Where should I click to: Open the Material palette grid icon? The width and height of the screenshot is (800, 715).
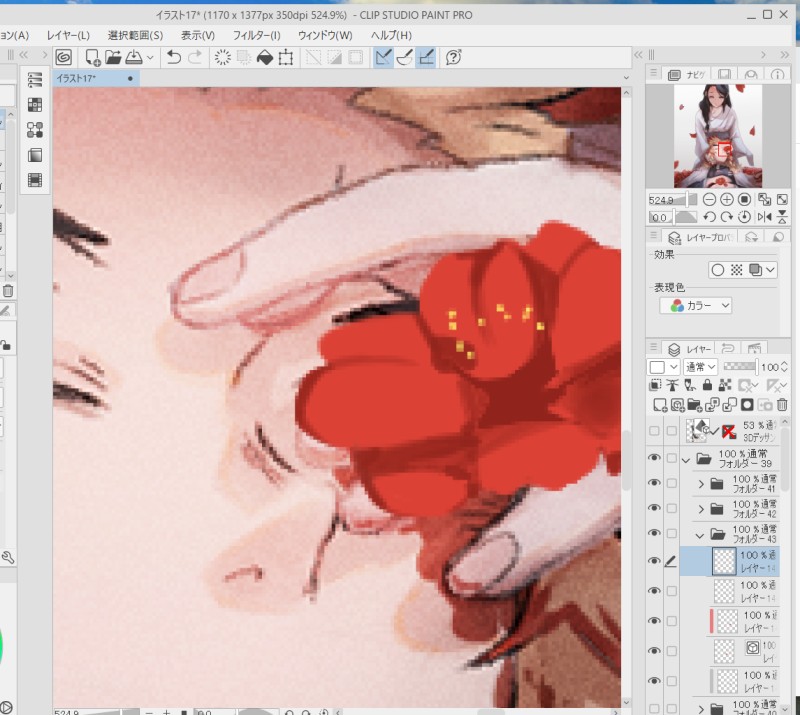[35, 105]
